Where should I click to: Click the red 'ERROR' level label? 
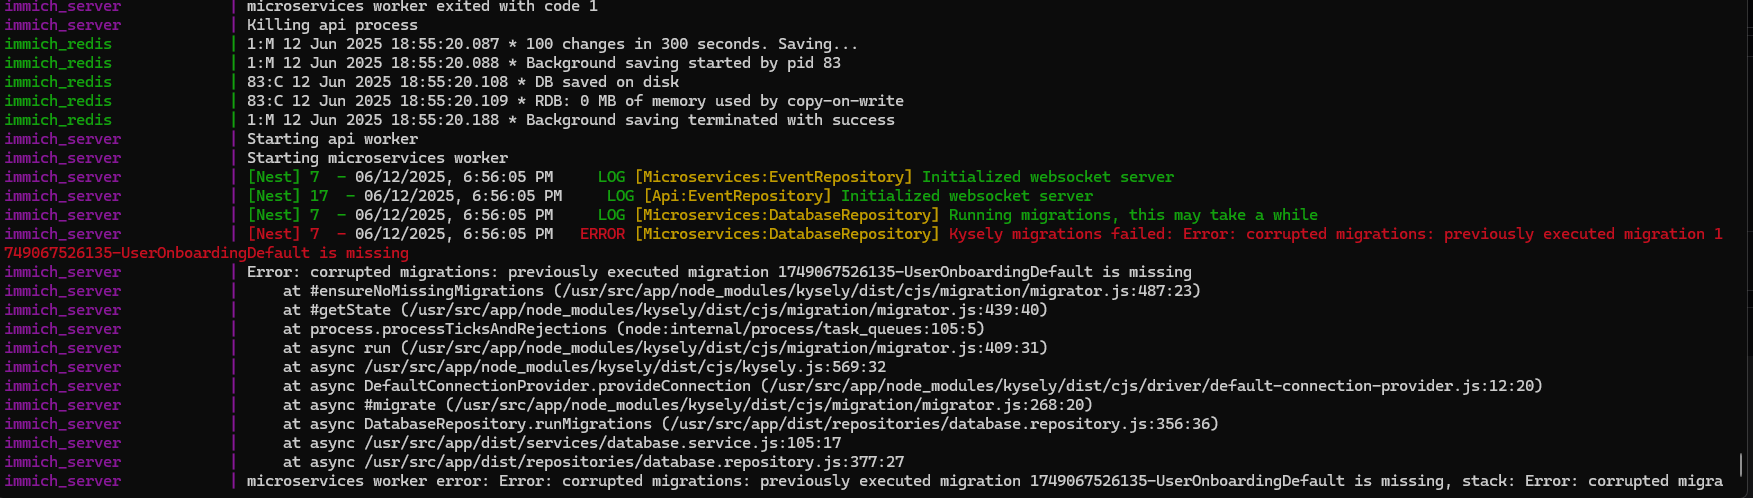[x=602, y=234]
